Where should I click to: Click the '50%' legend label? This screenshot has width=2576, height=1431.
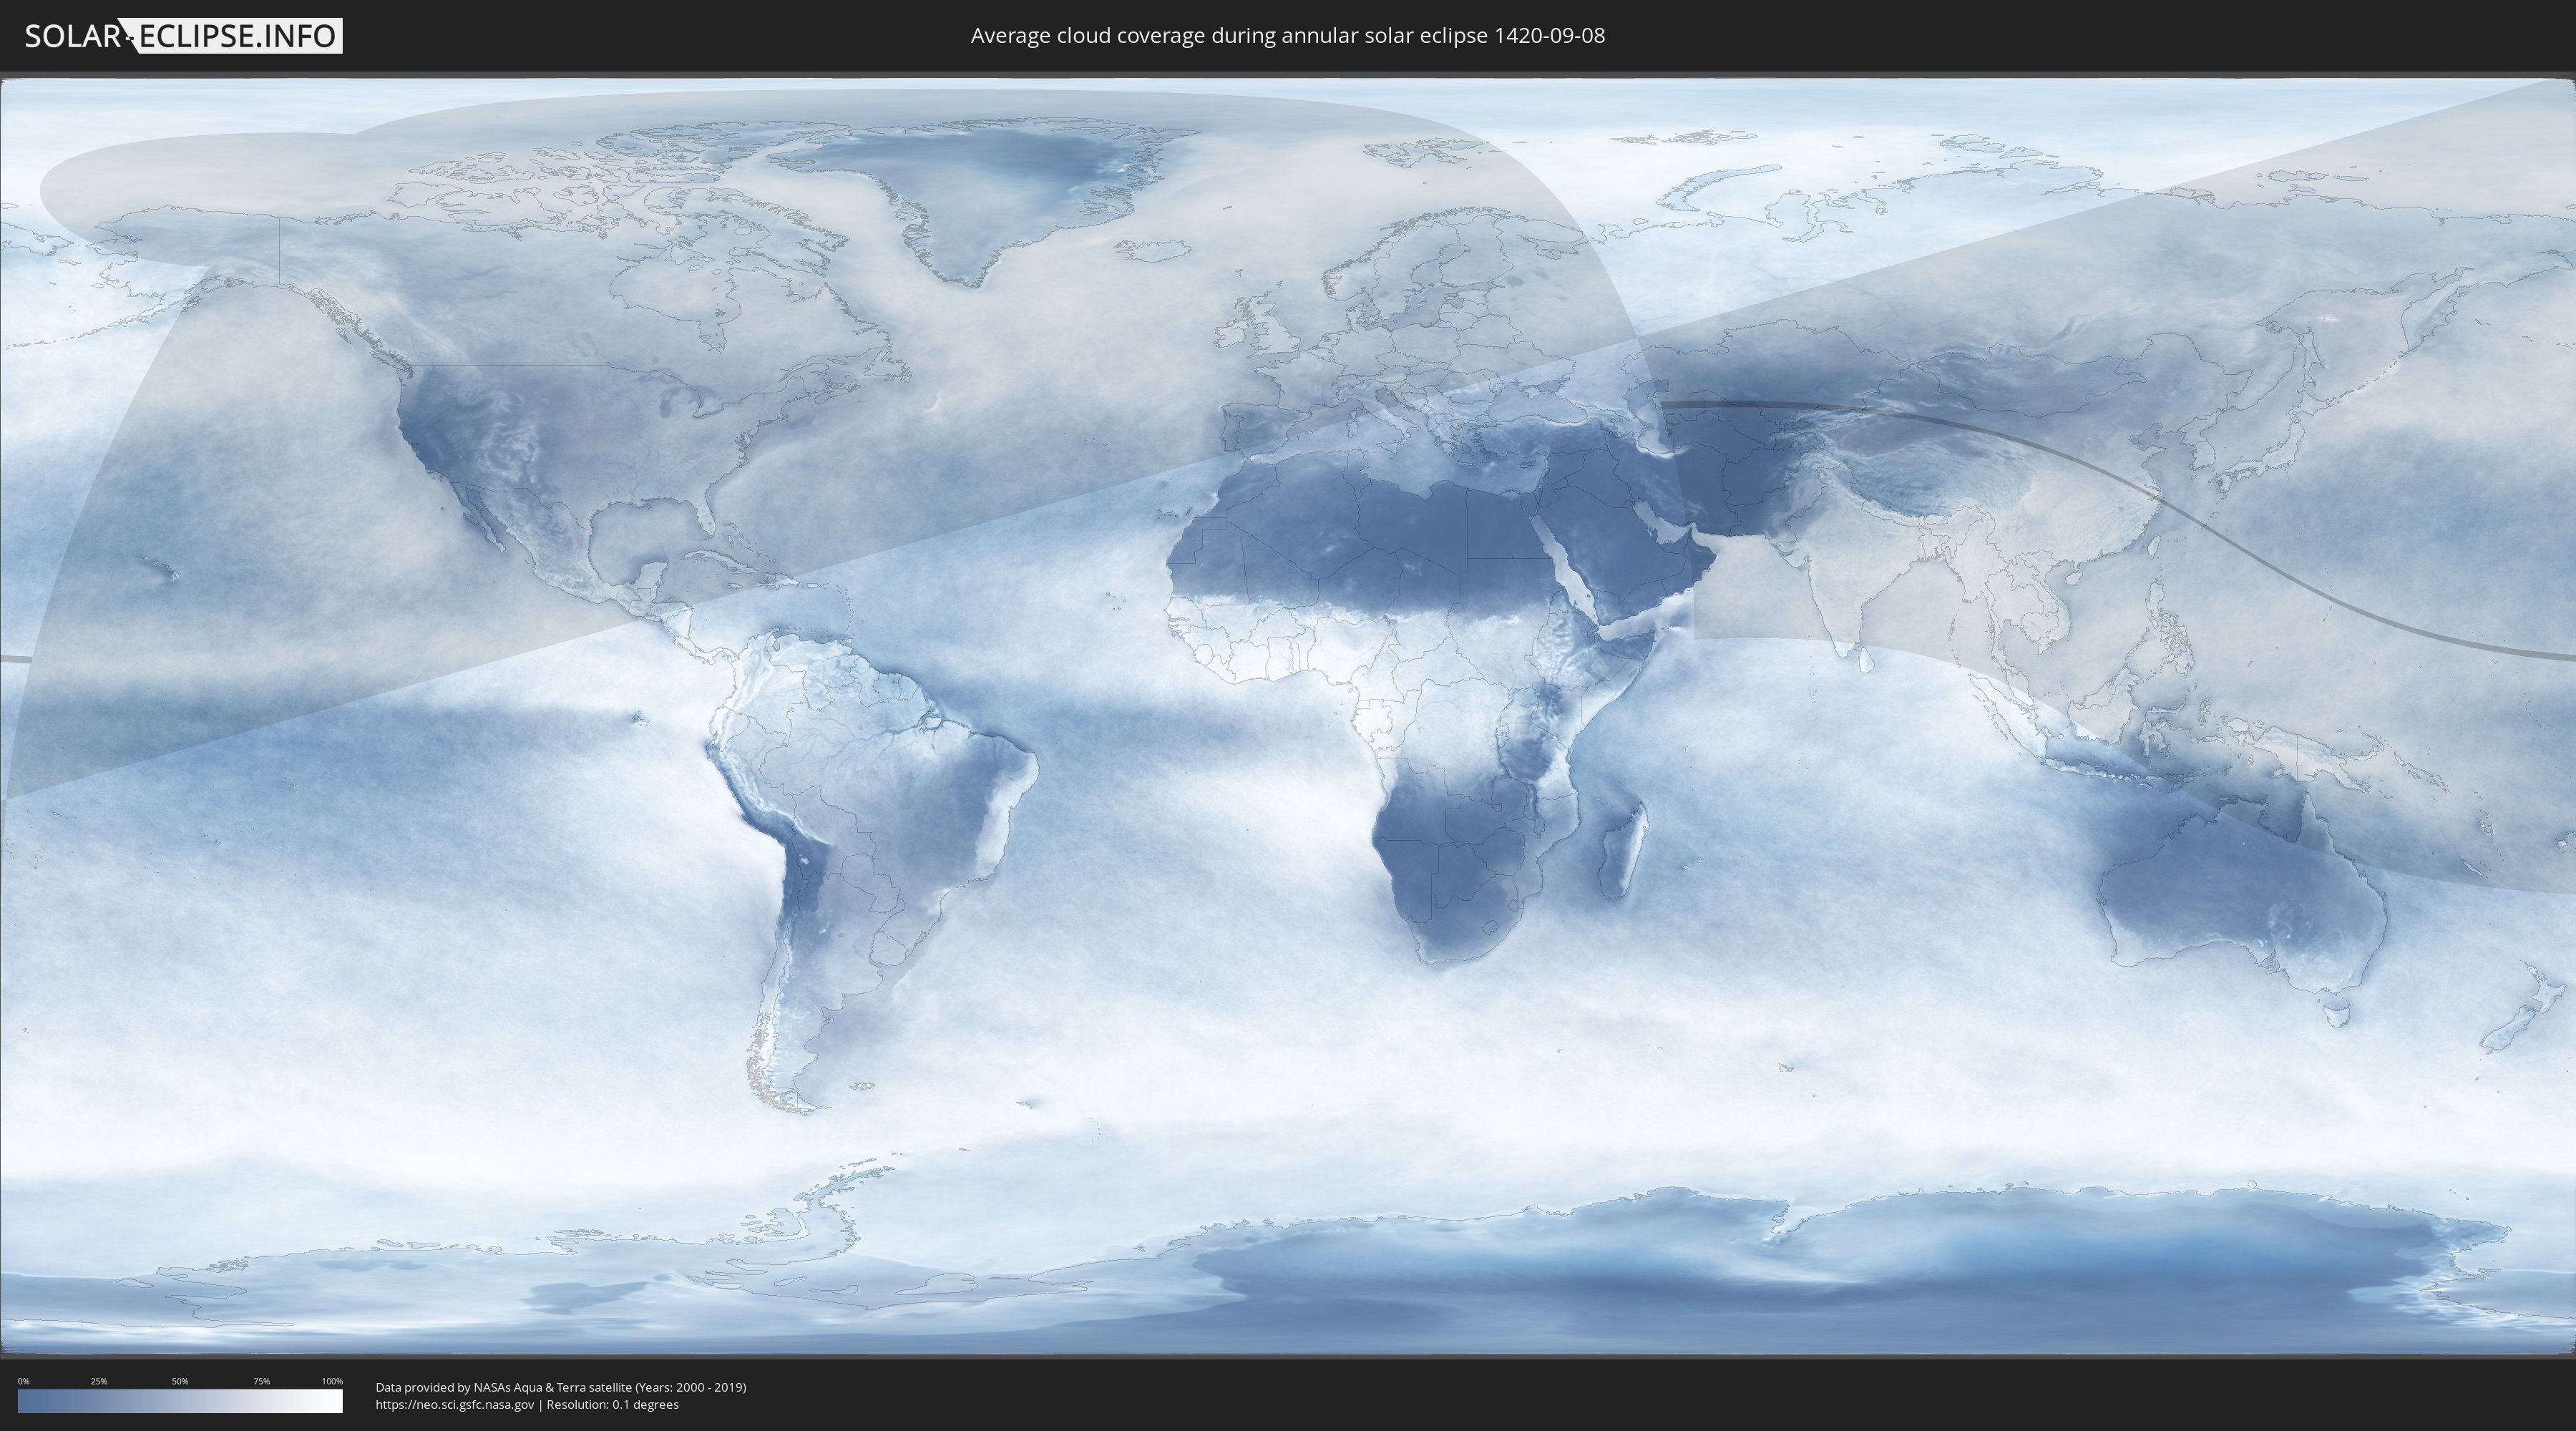[180, 1381]
